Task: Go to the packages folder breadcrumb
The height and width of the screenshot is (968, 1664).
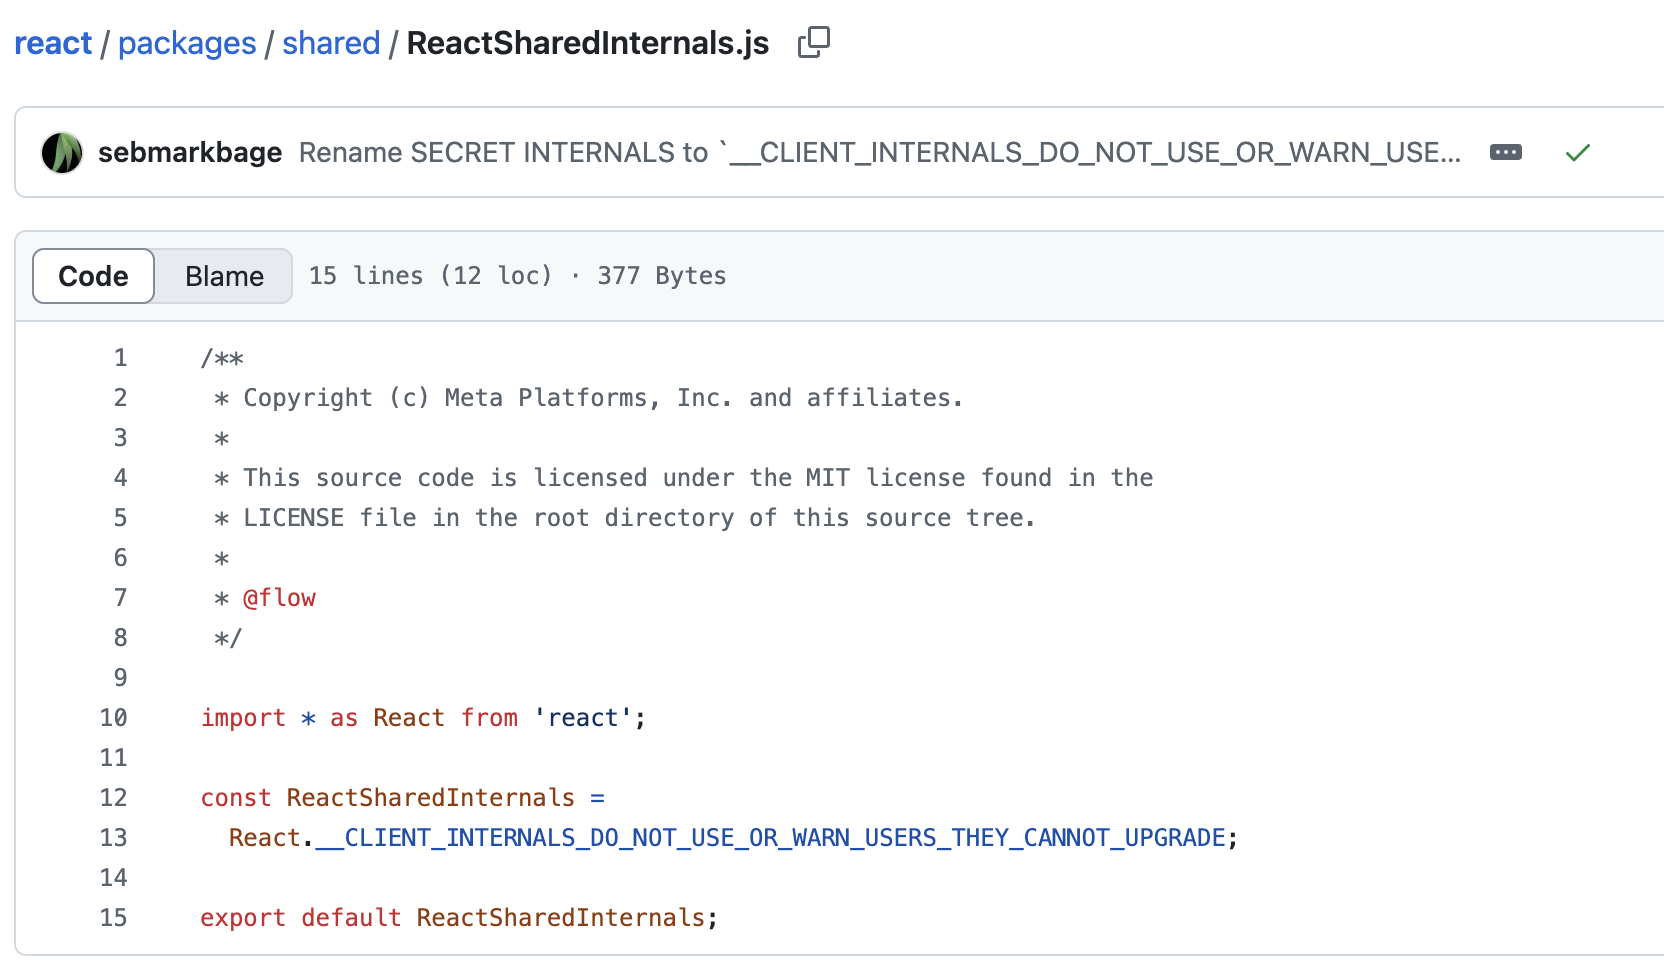Action: click(x=187, y=43)
